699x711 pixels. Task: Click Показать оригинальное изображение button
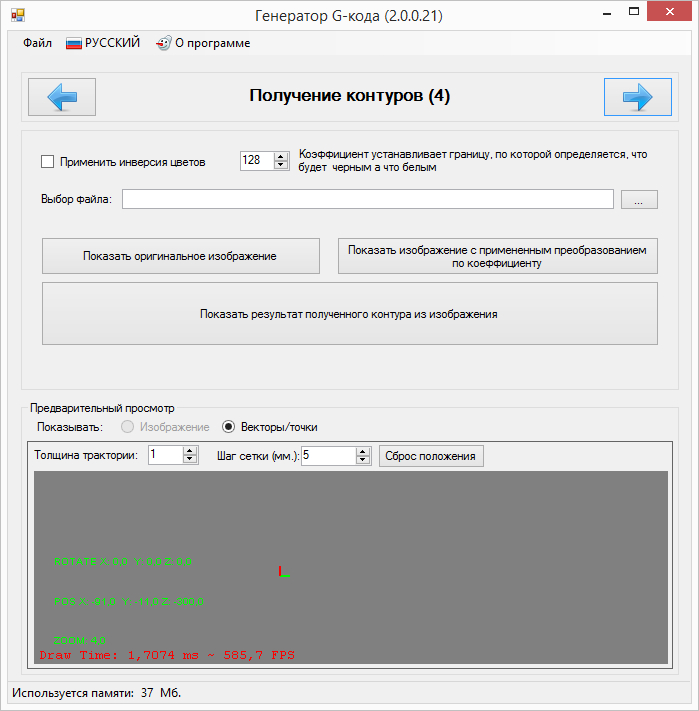(x=181, y=256)
